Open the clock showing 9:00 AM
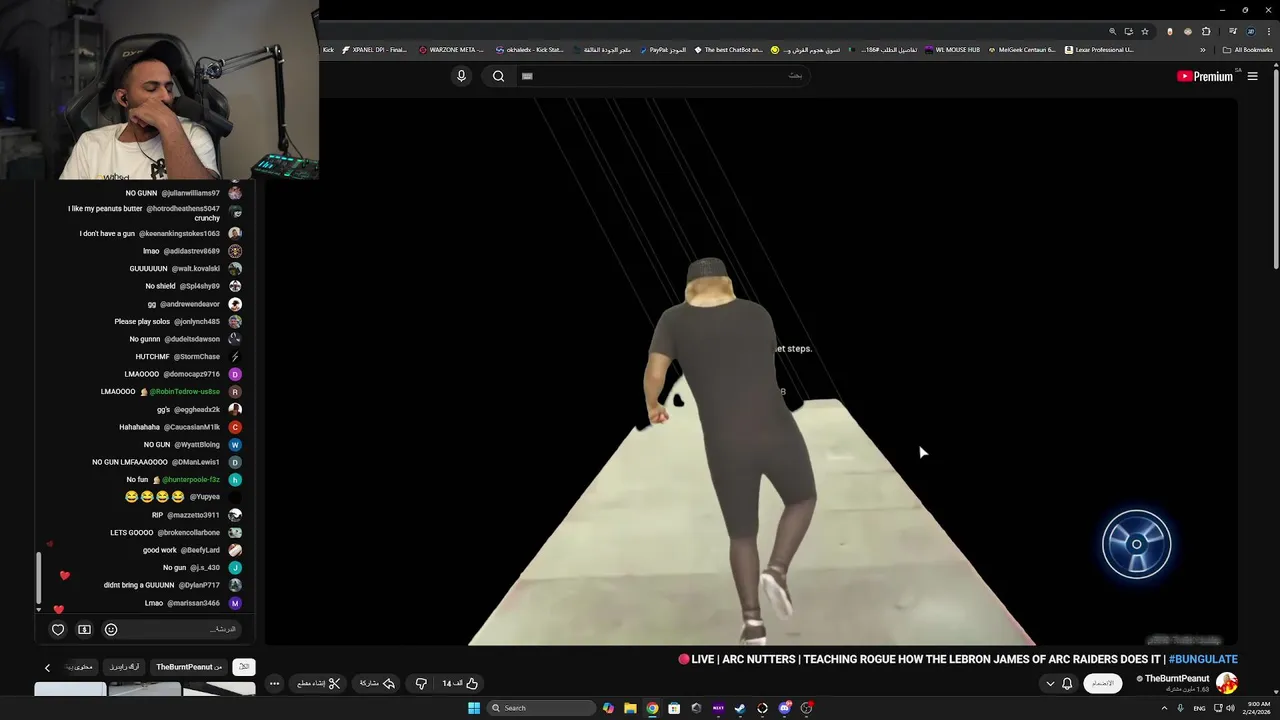Image resolution: width=1280 pixels, height=720 pixels. click(1257, 708)
